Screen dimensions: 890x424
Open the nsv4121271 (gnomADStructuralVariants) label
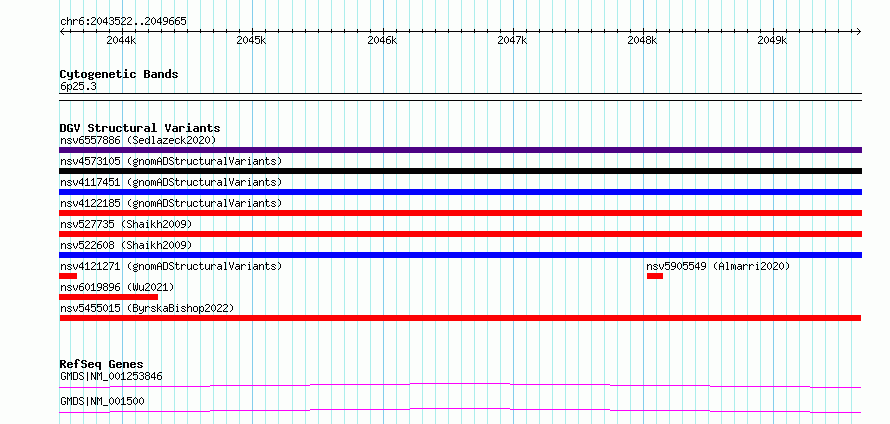pyautogui.click(x=171, y=266)
